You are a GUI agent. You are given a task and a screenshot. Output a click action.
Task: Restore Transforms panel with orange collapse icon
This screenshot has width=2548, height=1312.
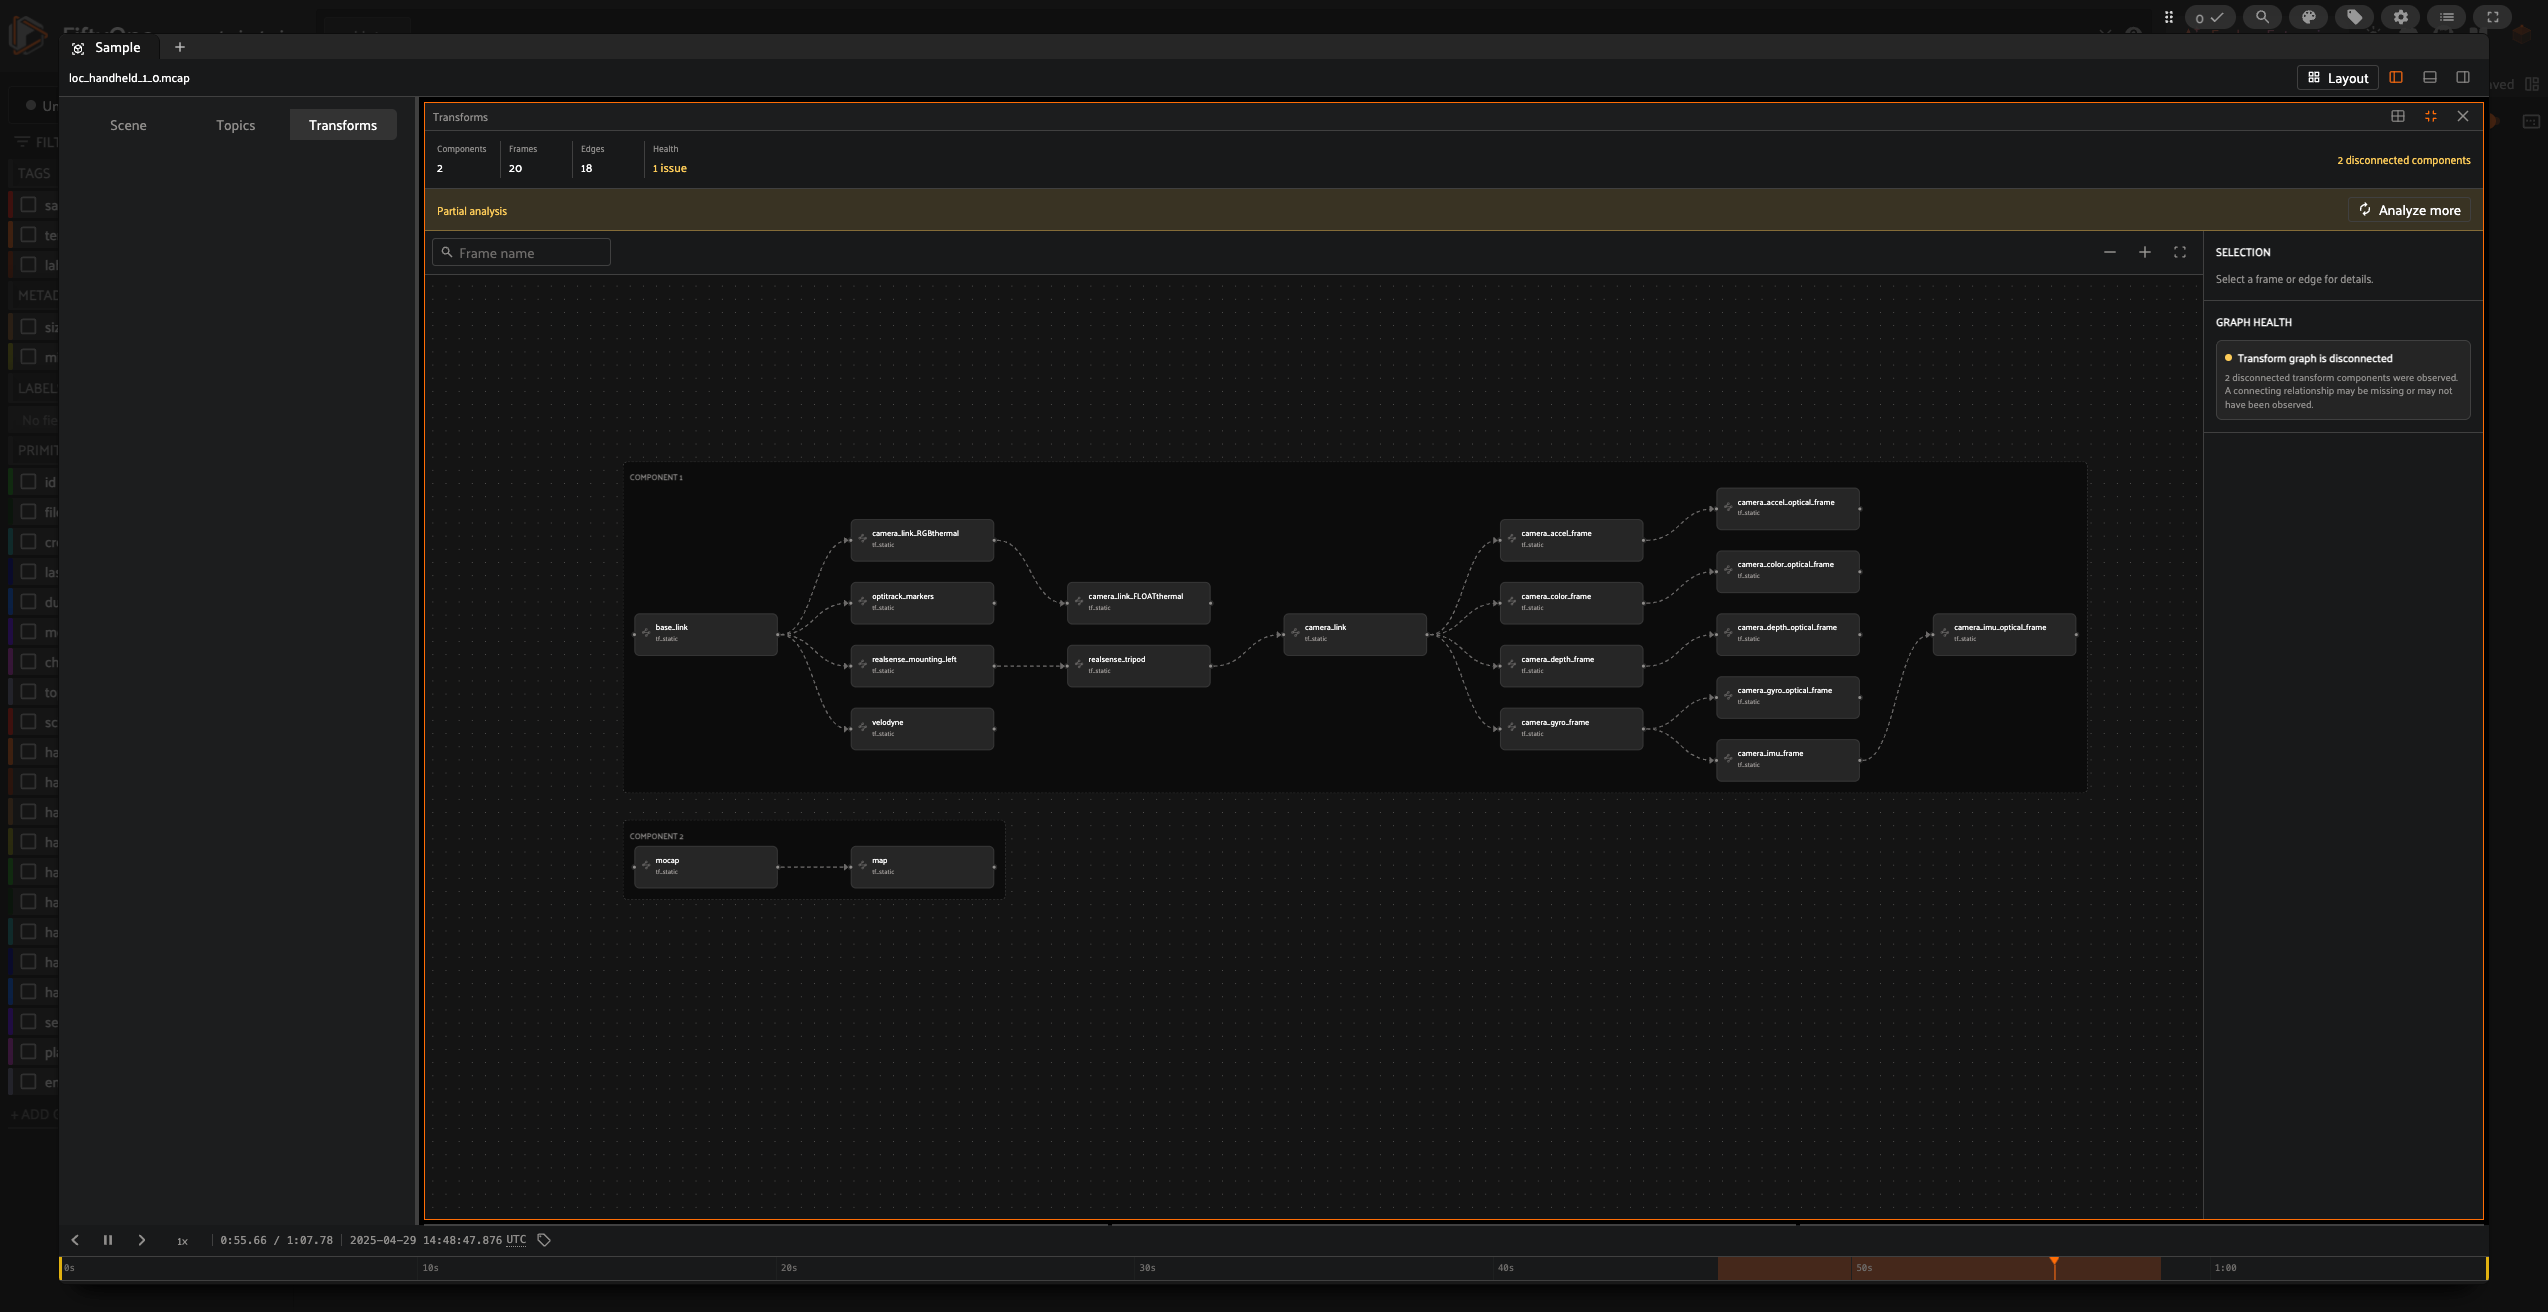[2430, 117]
